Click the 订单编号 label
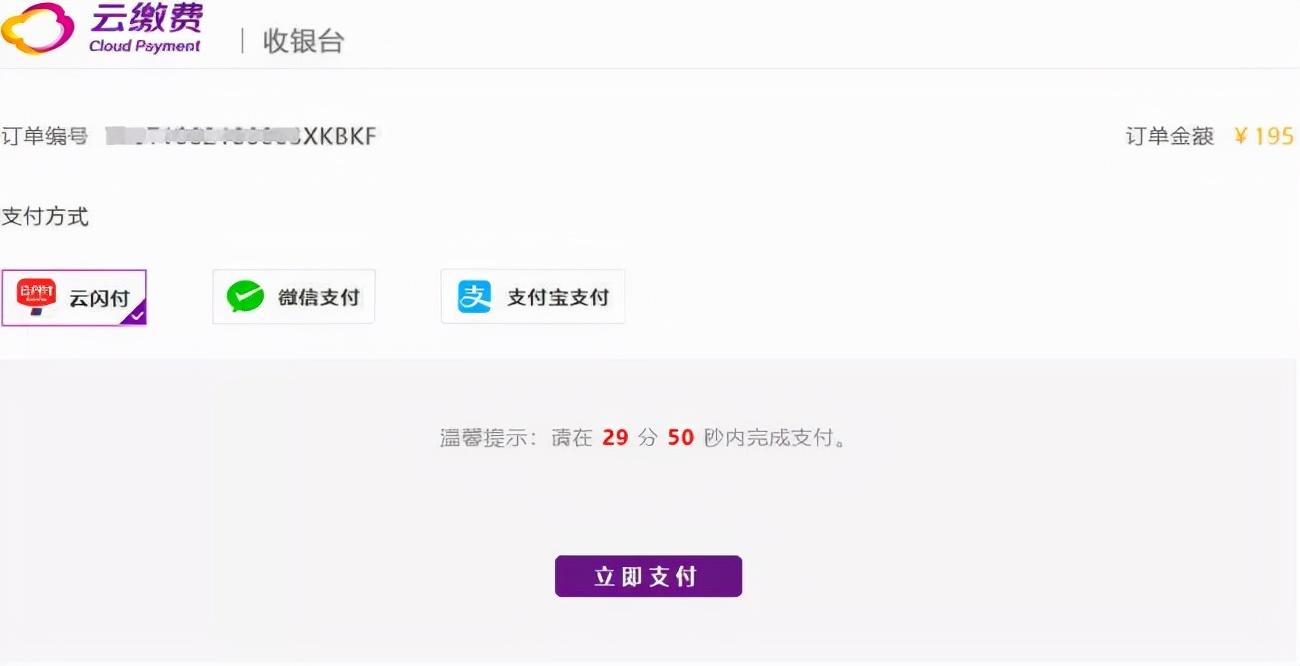The height and width of the screenshot is (666, 1300). 45,136
